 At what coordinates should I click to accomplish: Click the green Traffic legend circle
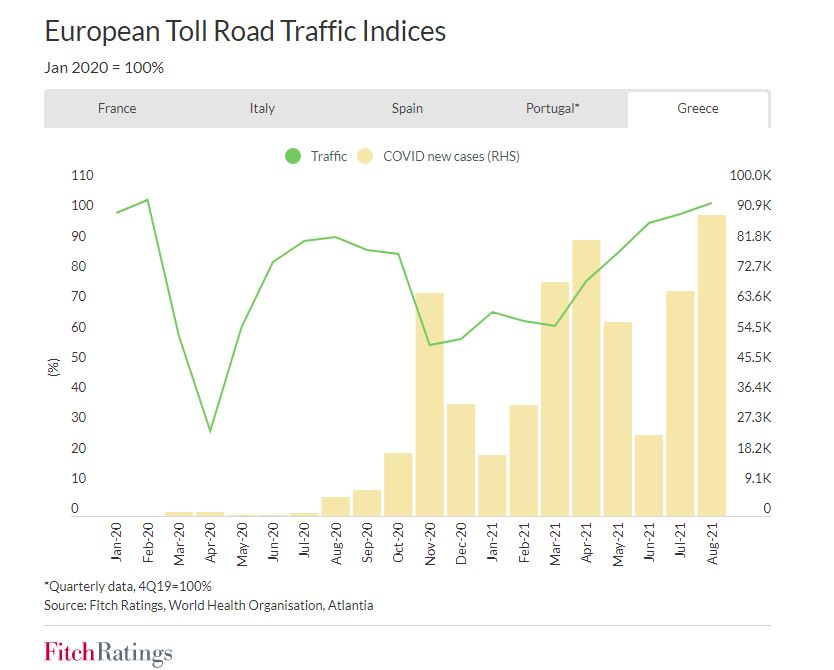(x=293, y=156)
